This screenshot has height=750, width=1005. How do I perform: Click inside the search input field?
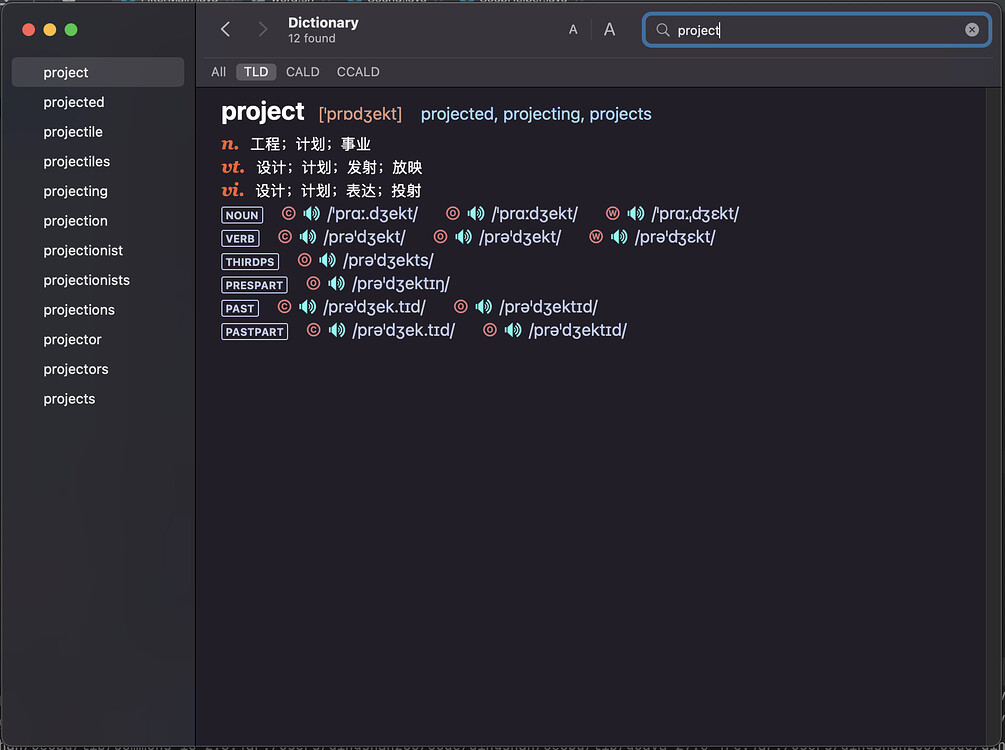tap(800, 30)
